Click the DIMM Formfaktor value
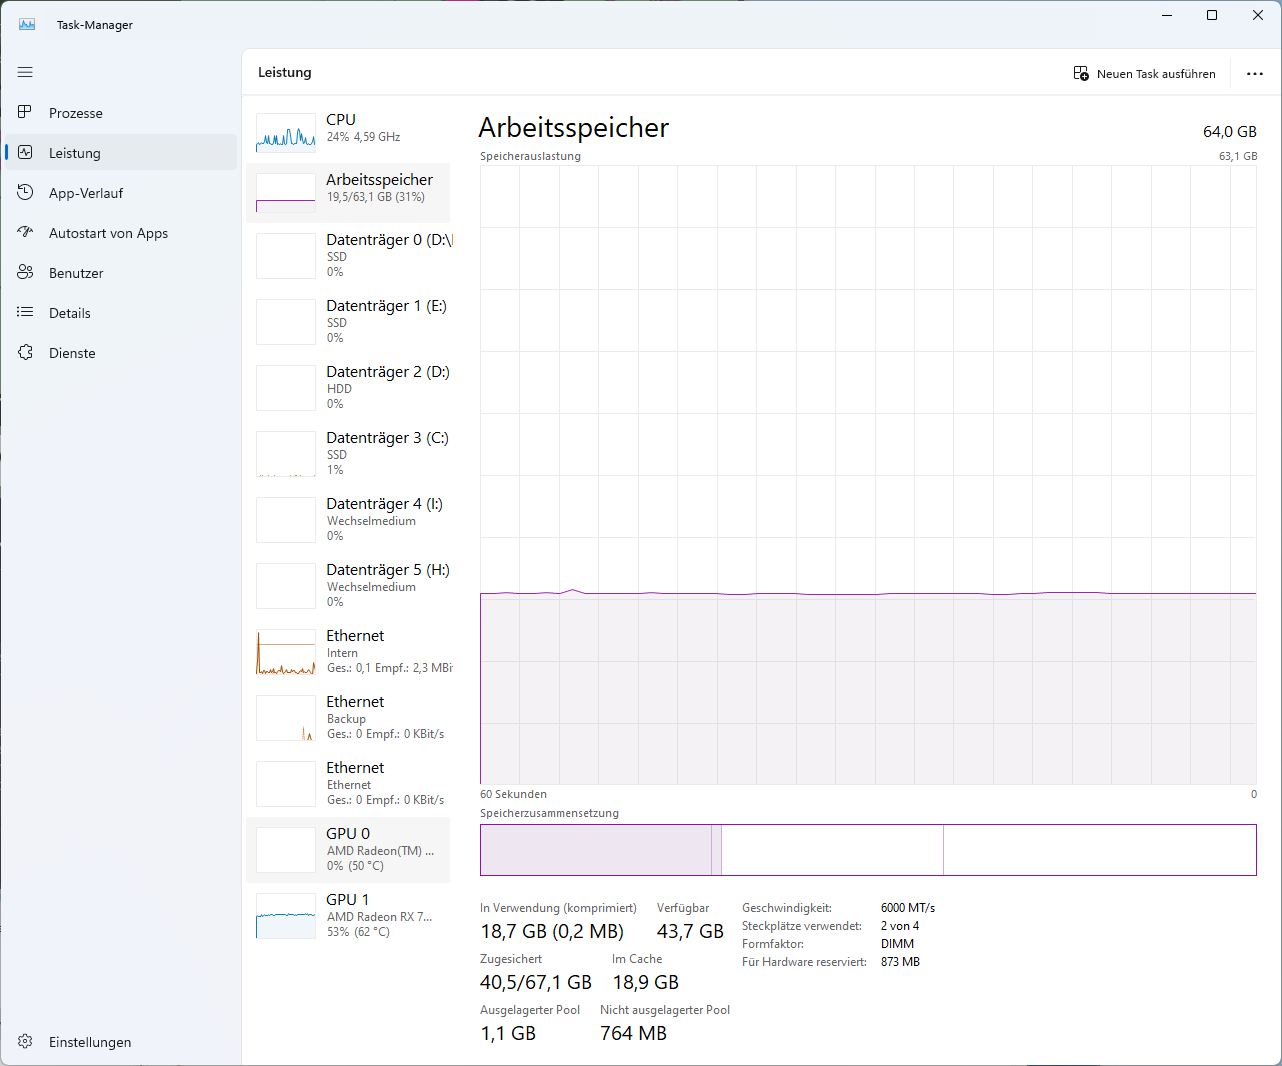1282x1066 pixels. tap(897, 944)
